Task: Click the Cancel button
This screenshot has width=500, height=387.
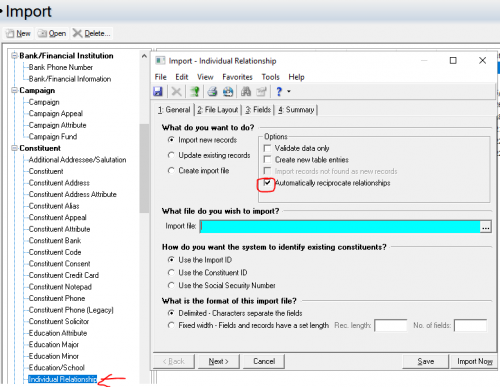Action: point(264,361)
